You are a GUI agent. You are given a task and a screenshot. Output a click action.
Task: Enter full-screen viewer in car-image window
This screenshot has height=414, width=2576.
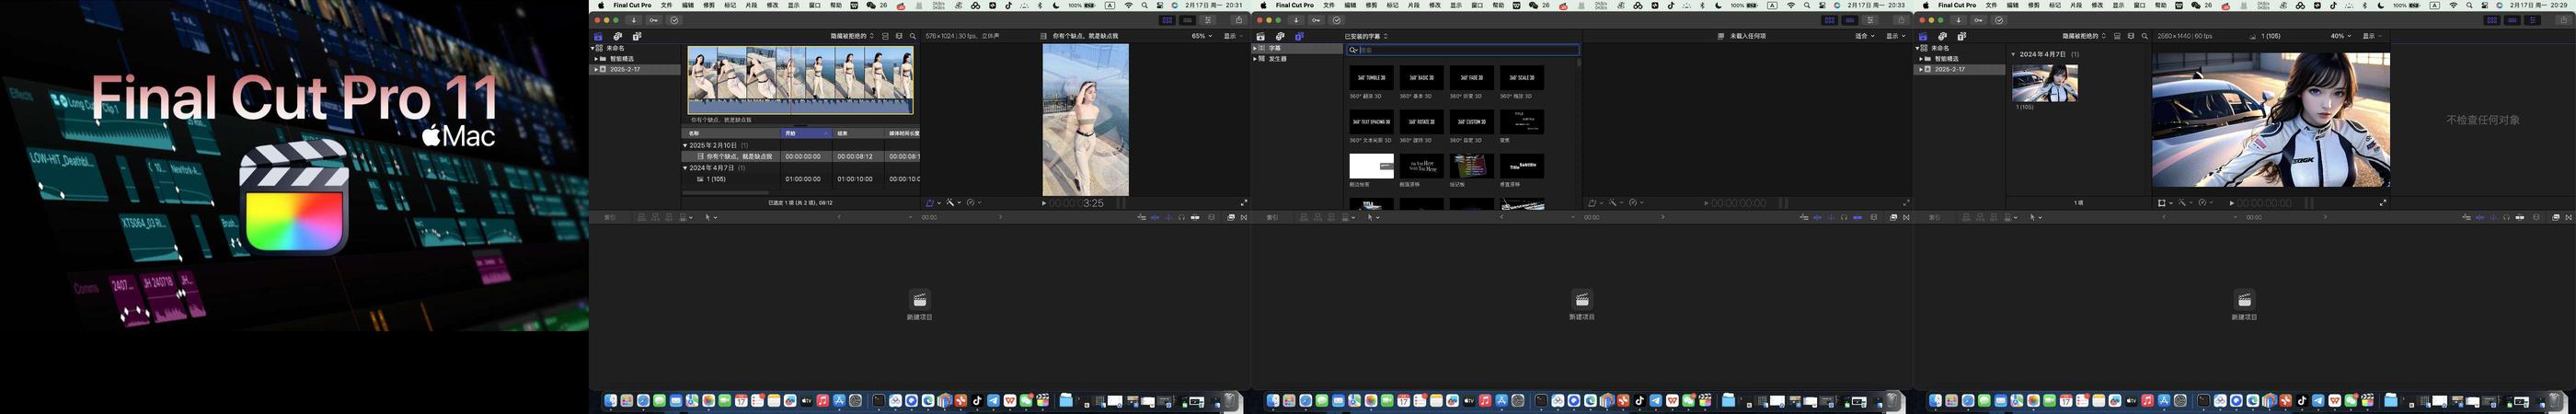[2383, 203]
